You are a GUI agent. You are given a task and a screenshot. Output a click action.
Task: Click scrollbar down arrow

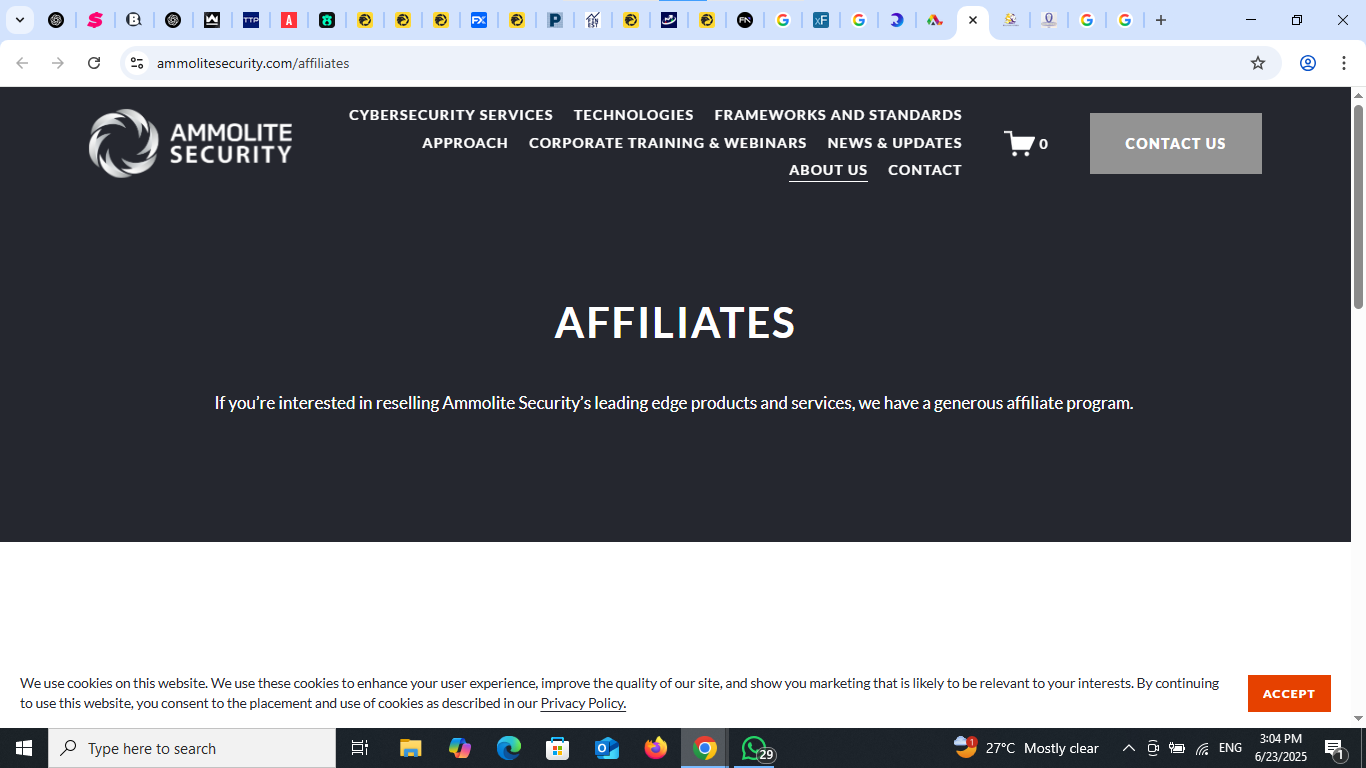pyautogui.click(x=1358, y=719)
